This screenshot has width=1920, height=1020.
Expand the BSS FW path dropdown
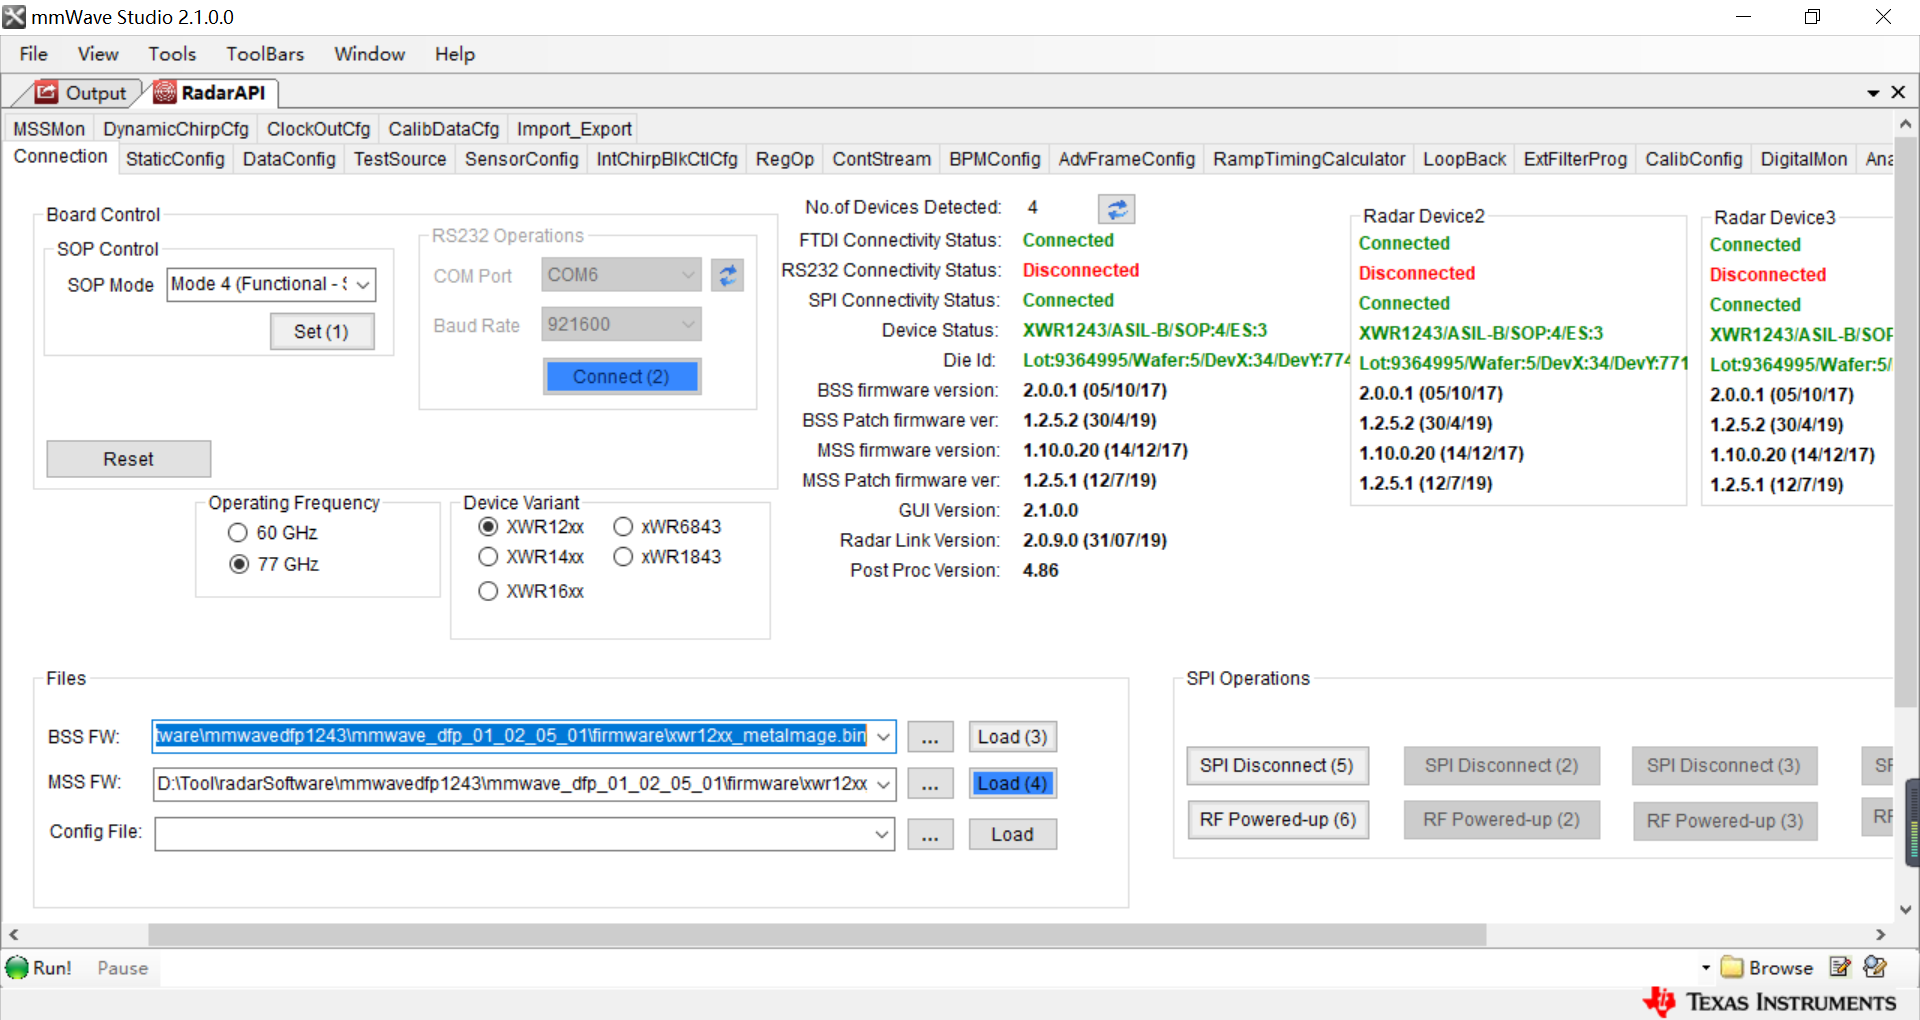tap(884, 737)
